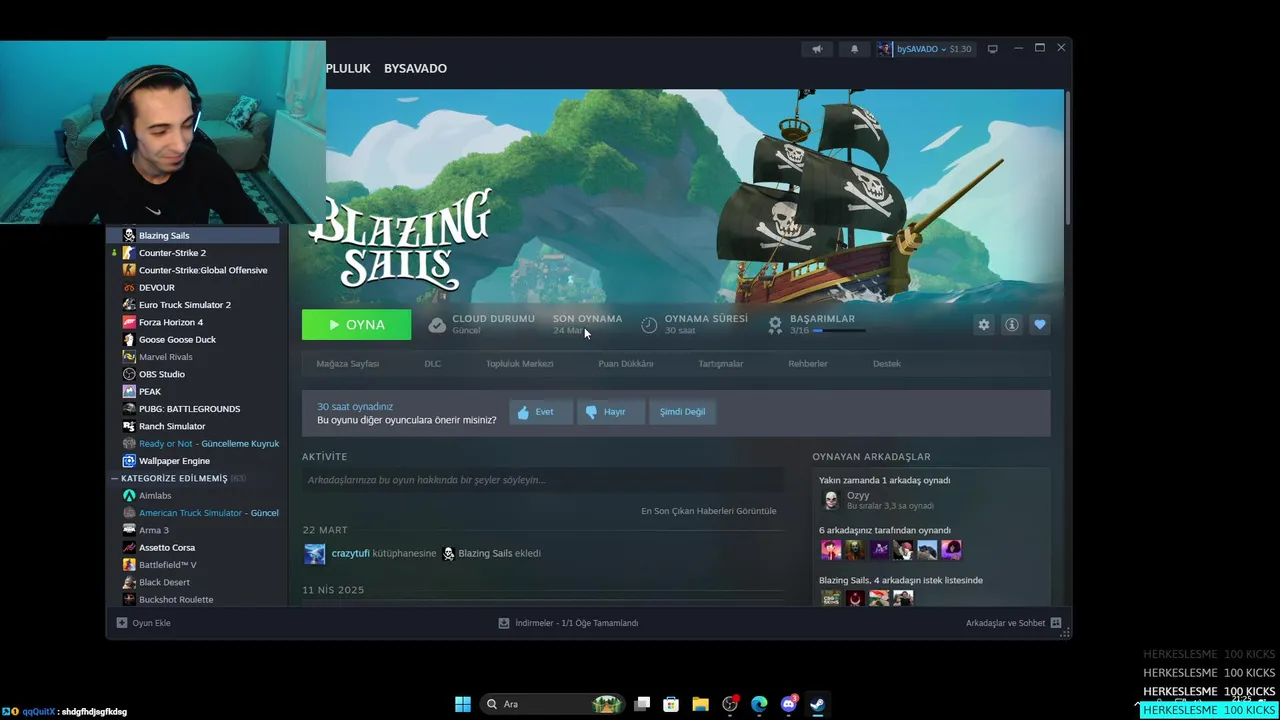Image resolution: width=1280 pixels, height=720 pixels.
Task: Open Başarımlar achievements gear icon
Action: pyautogui.click(x=775, y=325)
